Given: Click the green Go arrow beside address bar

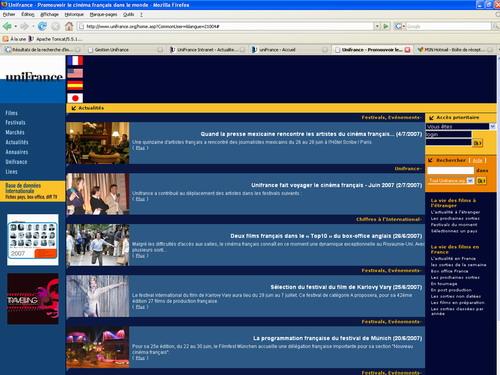Looking at the screenshot, I should tap(386, 26).
